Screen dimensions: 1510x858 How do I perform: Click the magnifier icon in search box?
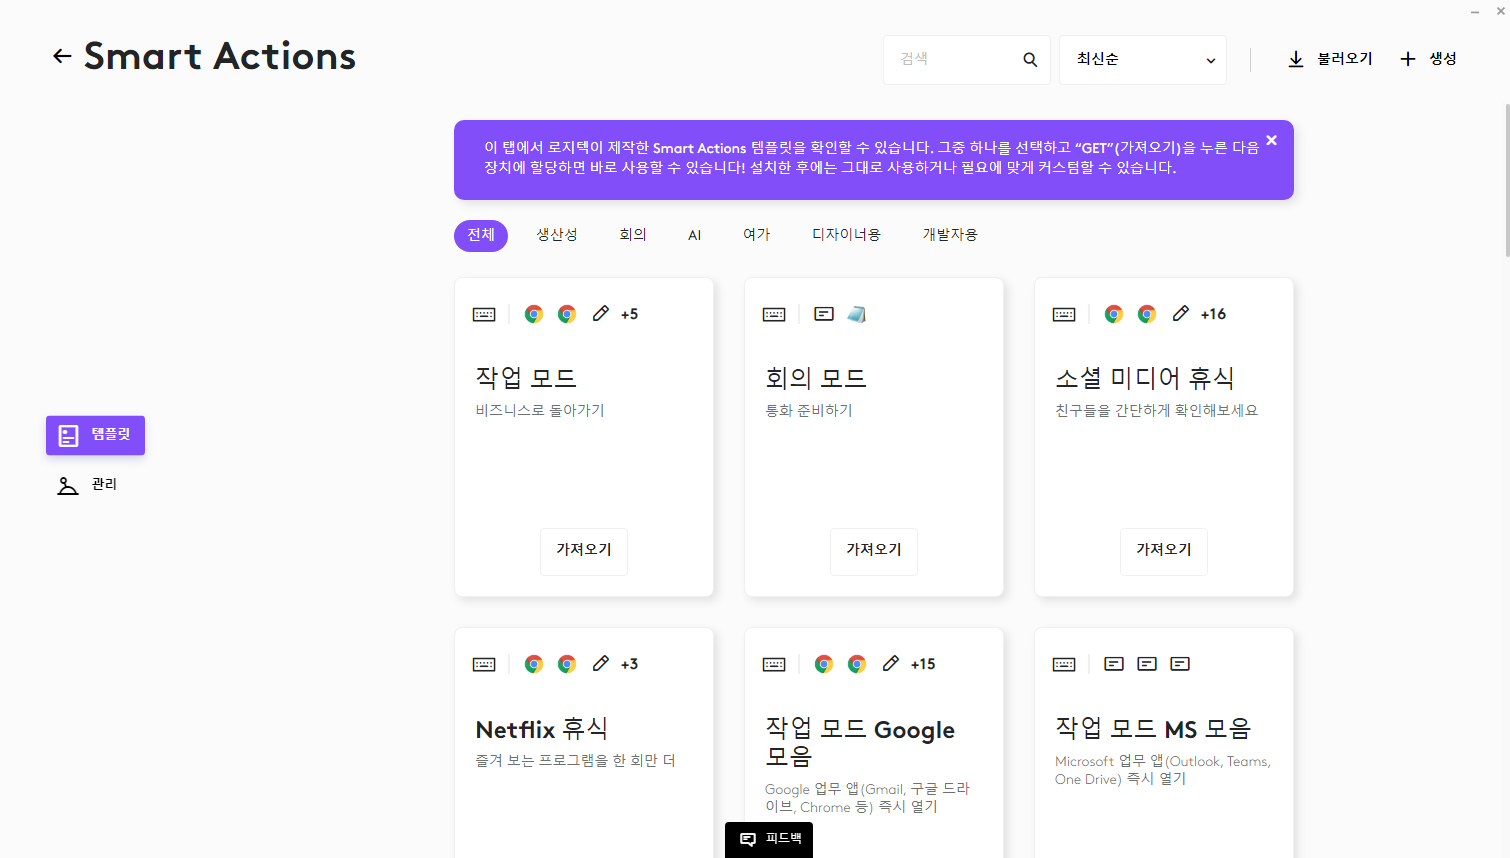[x=1030, y=60]
